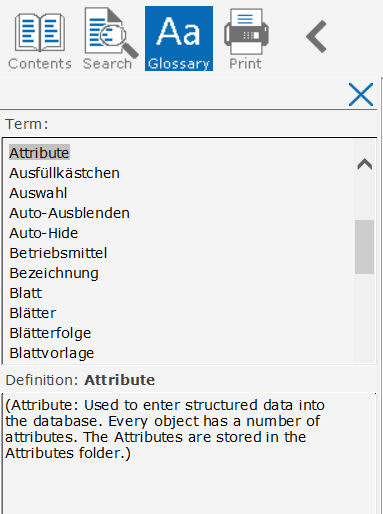
Task: Select the term Attribute
Action: click(39, 153)
